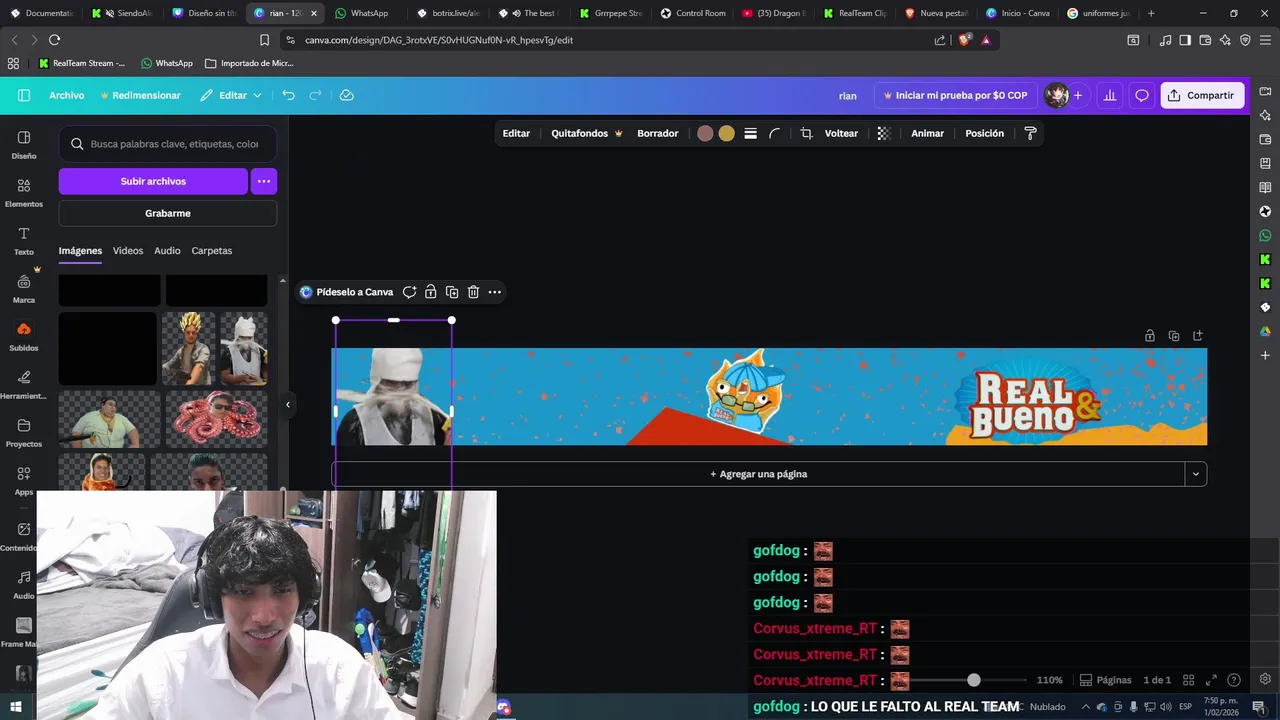This screenshot has width=1280, height=720.
Task: Open the Herramientas sidebar panel
Action: (24, 384)
